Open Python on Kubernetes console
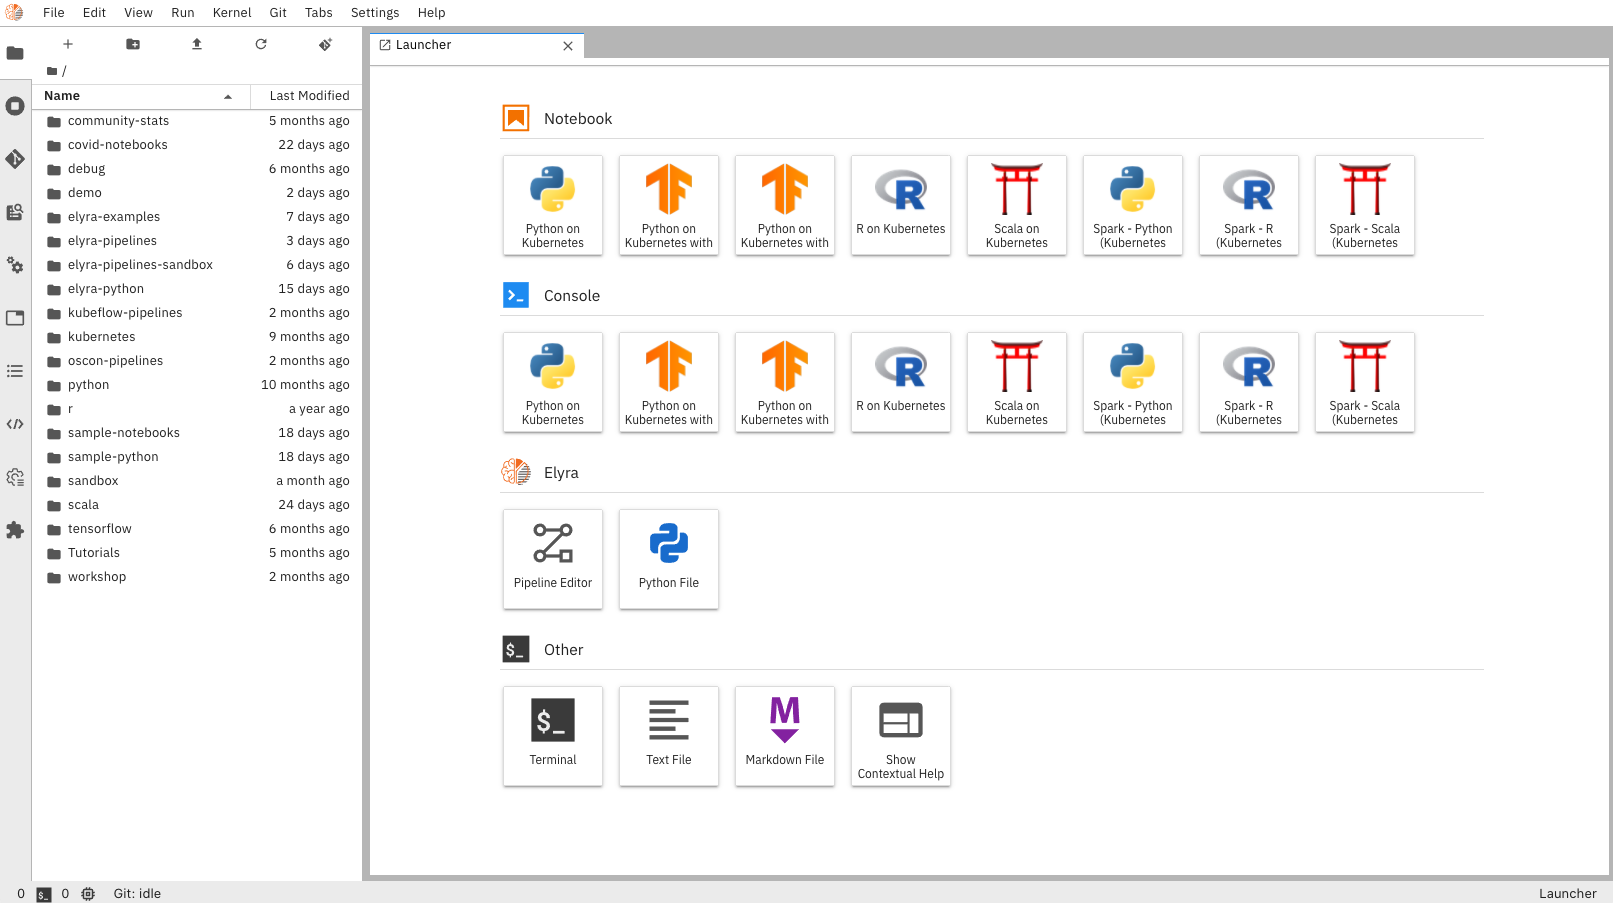 (x=553, y=382)
